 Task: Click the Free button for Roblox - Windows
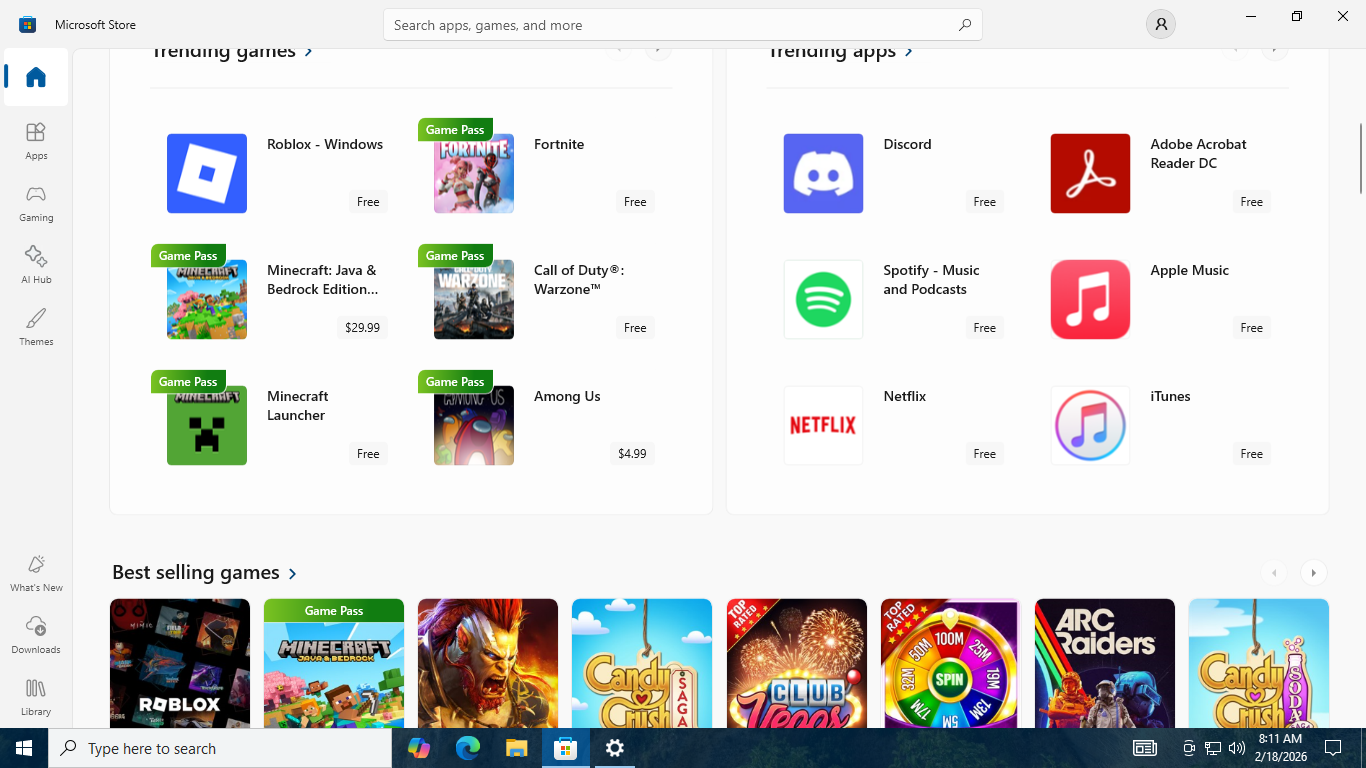point(368,201)
